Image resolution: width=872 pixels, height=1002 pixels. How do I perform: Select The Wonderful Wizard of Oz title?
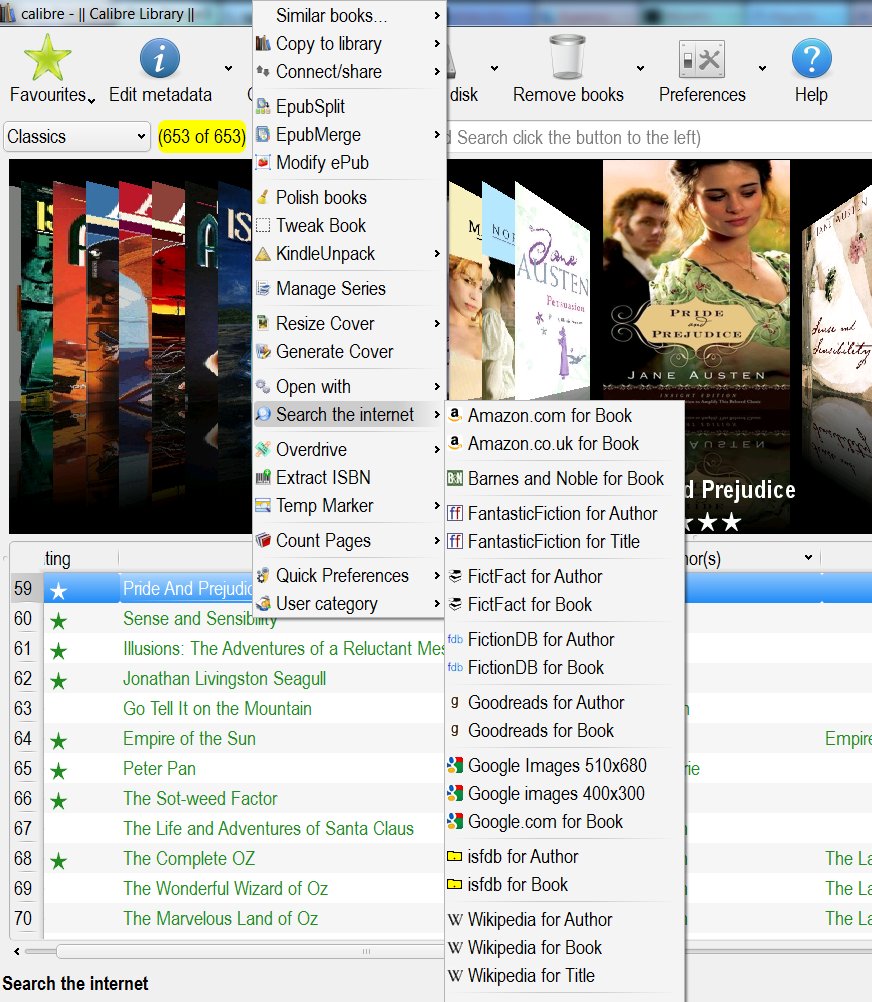226,889
